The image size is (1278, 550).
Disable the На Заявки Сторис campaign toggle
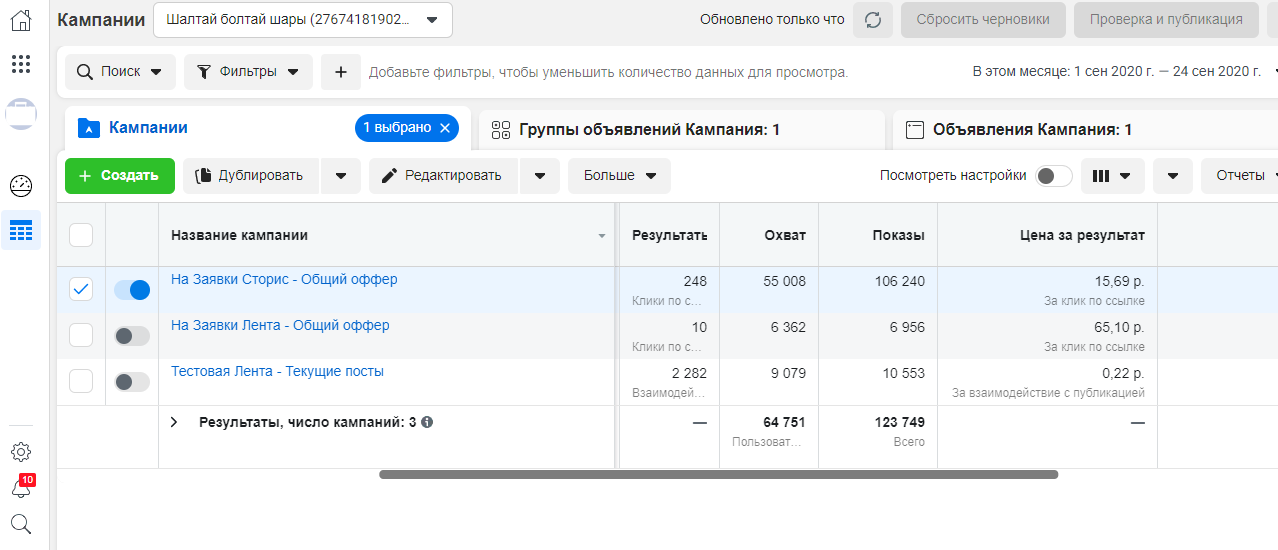[x=132, y=290]
